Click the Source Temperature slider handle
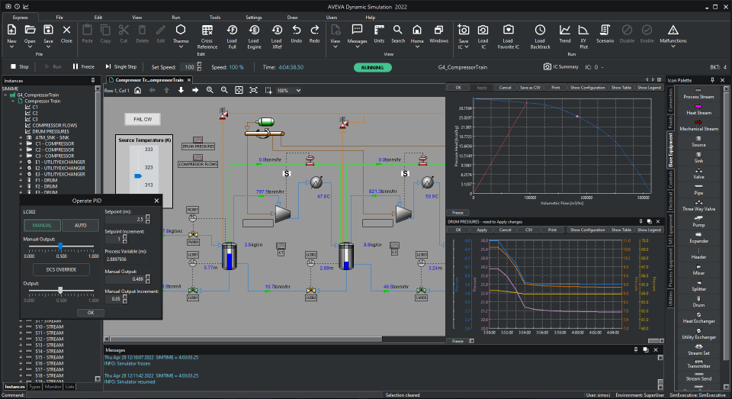732x399 pixels. (x=138, y=176)
